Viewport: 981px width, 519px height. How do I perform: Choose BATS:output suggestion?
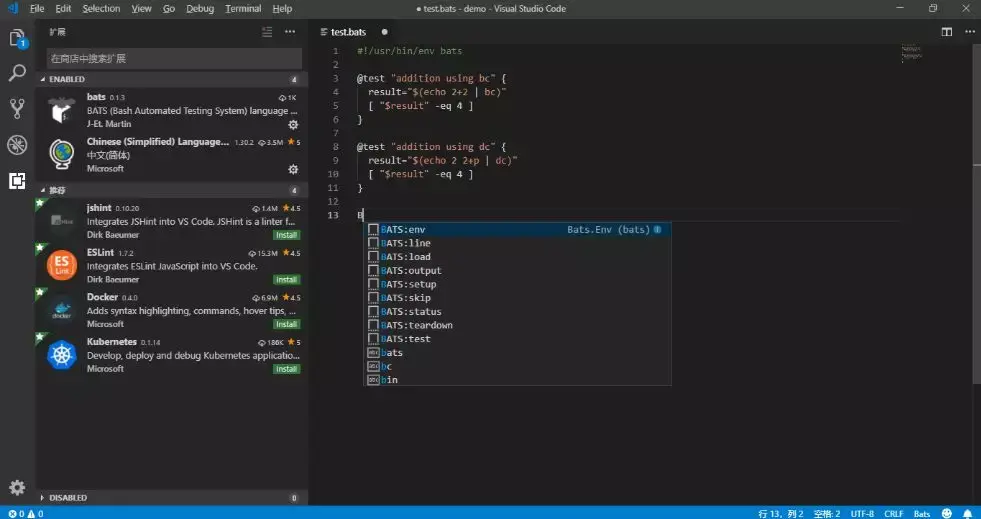[x=517, y=271]
